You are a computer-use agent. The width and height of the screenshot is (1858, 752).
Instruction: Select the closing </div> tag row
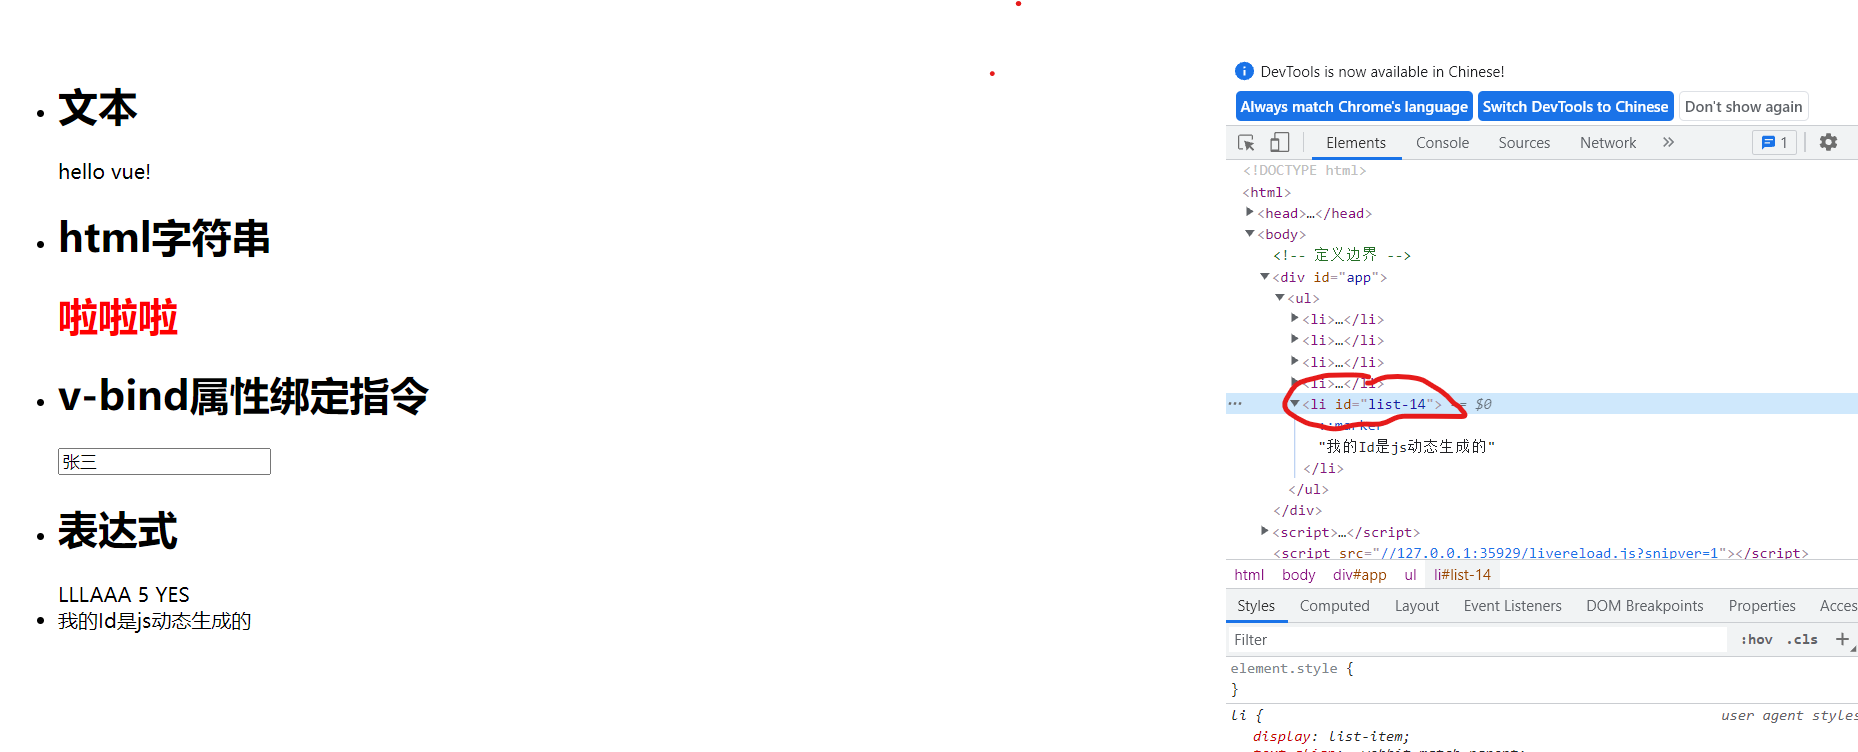1297,511
